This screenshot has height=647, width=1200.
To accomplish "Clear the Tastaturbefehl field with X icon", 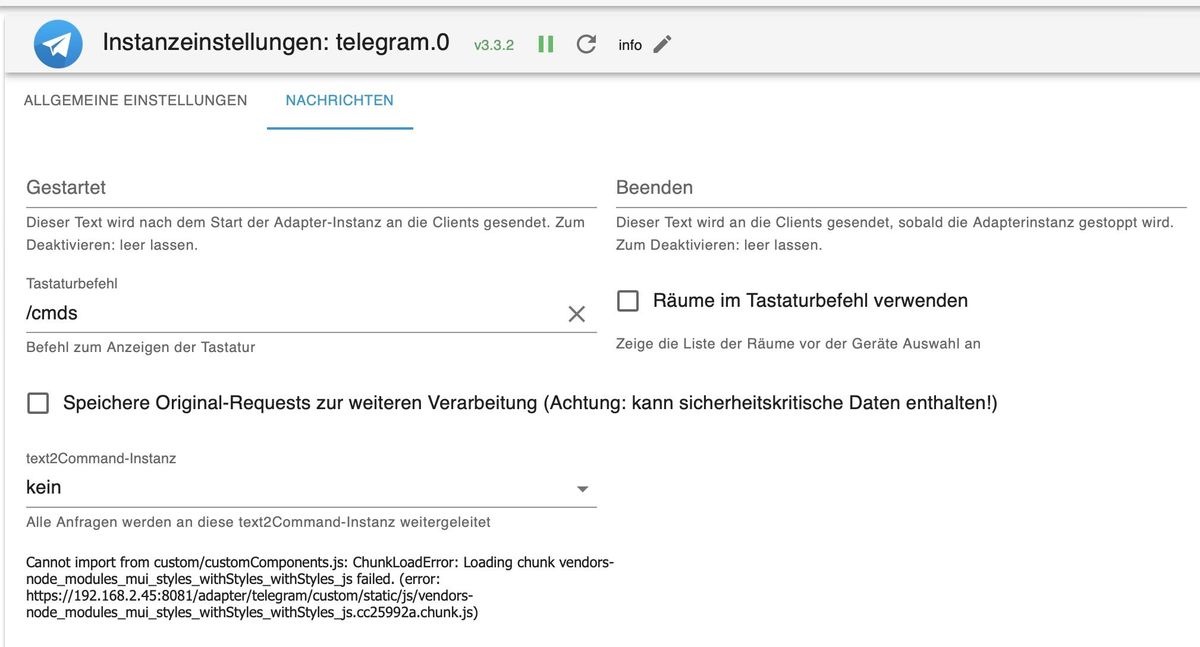I will tap(577, 314).
